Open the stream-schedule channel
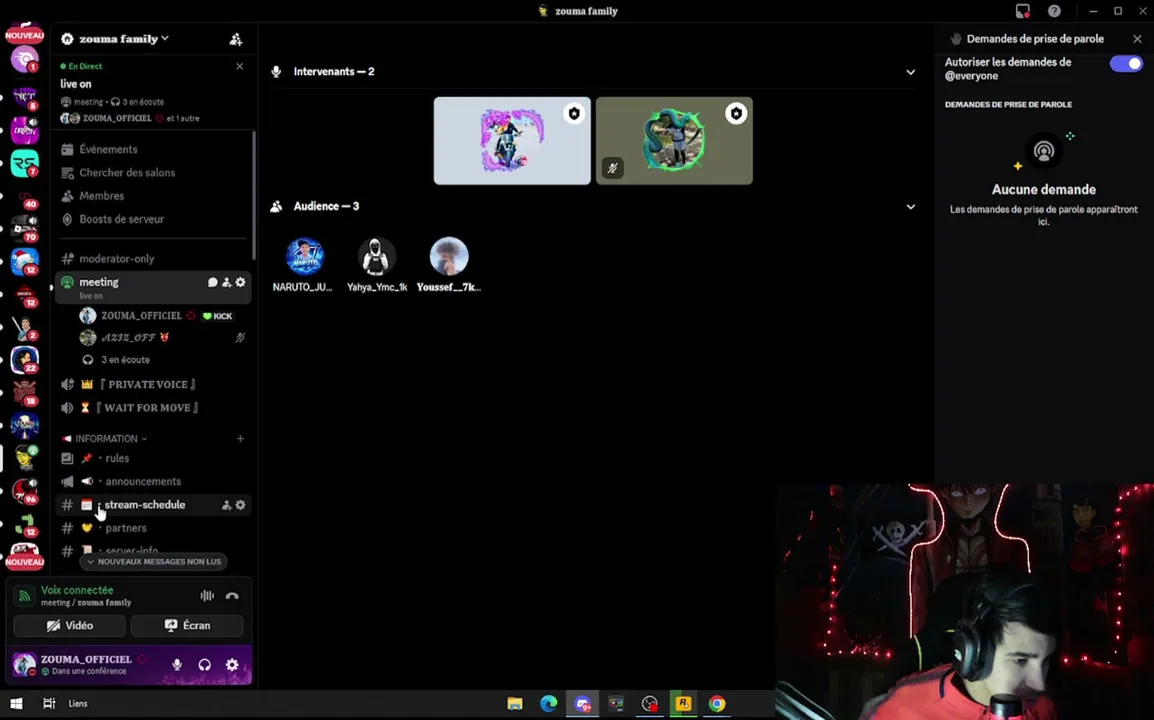This screenshot has width=1154, height=720. click(x=144, y=505)
